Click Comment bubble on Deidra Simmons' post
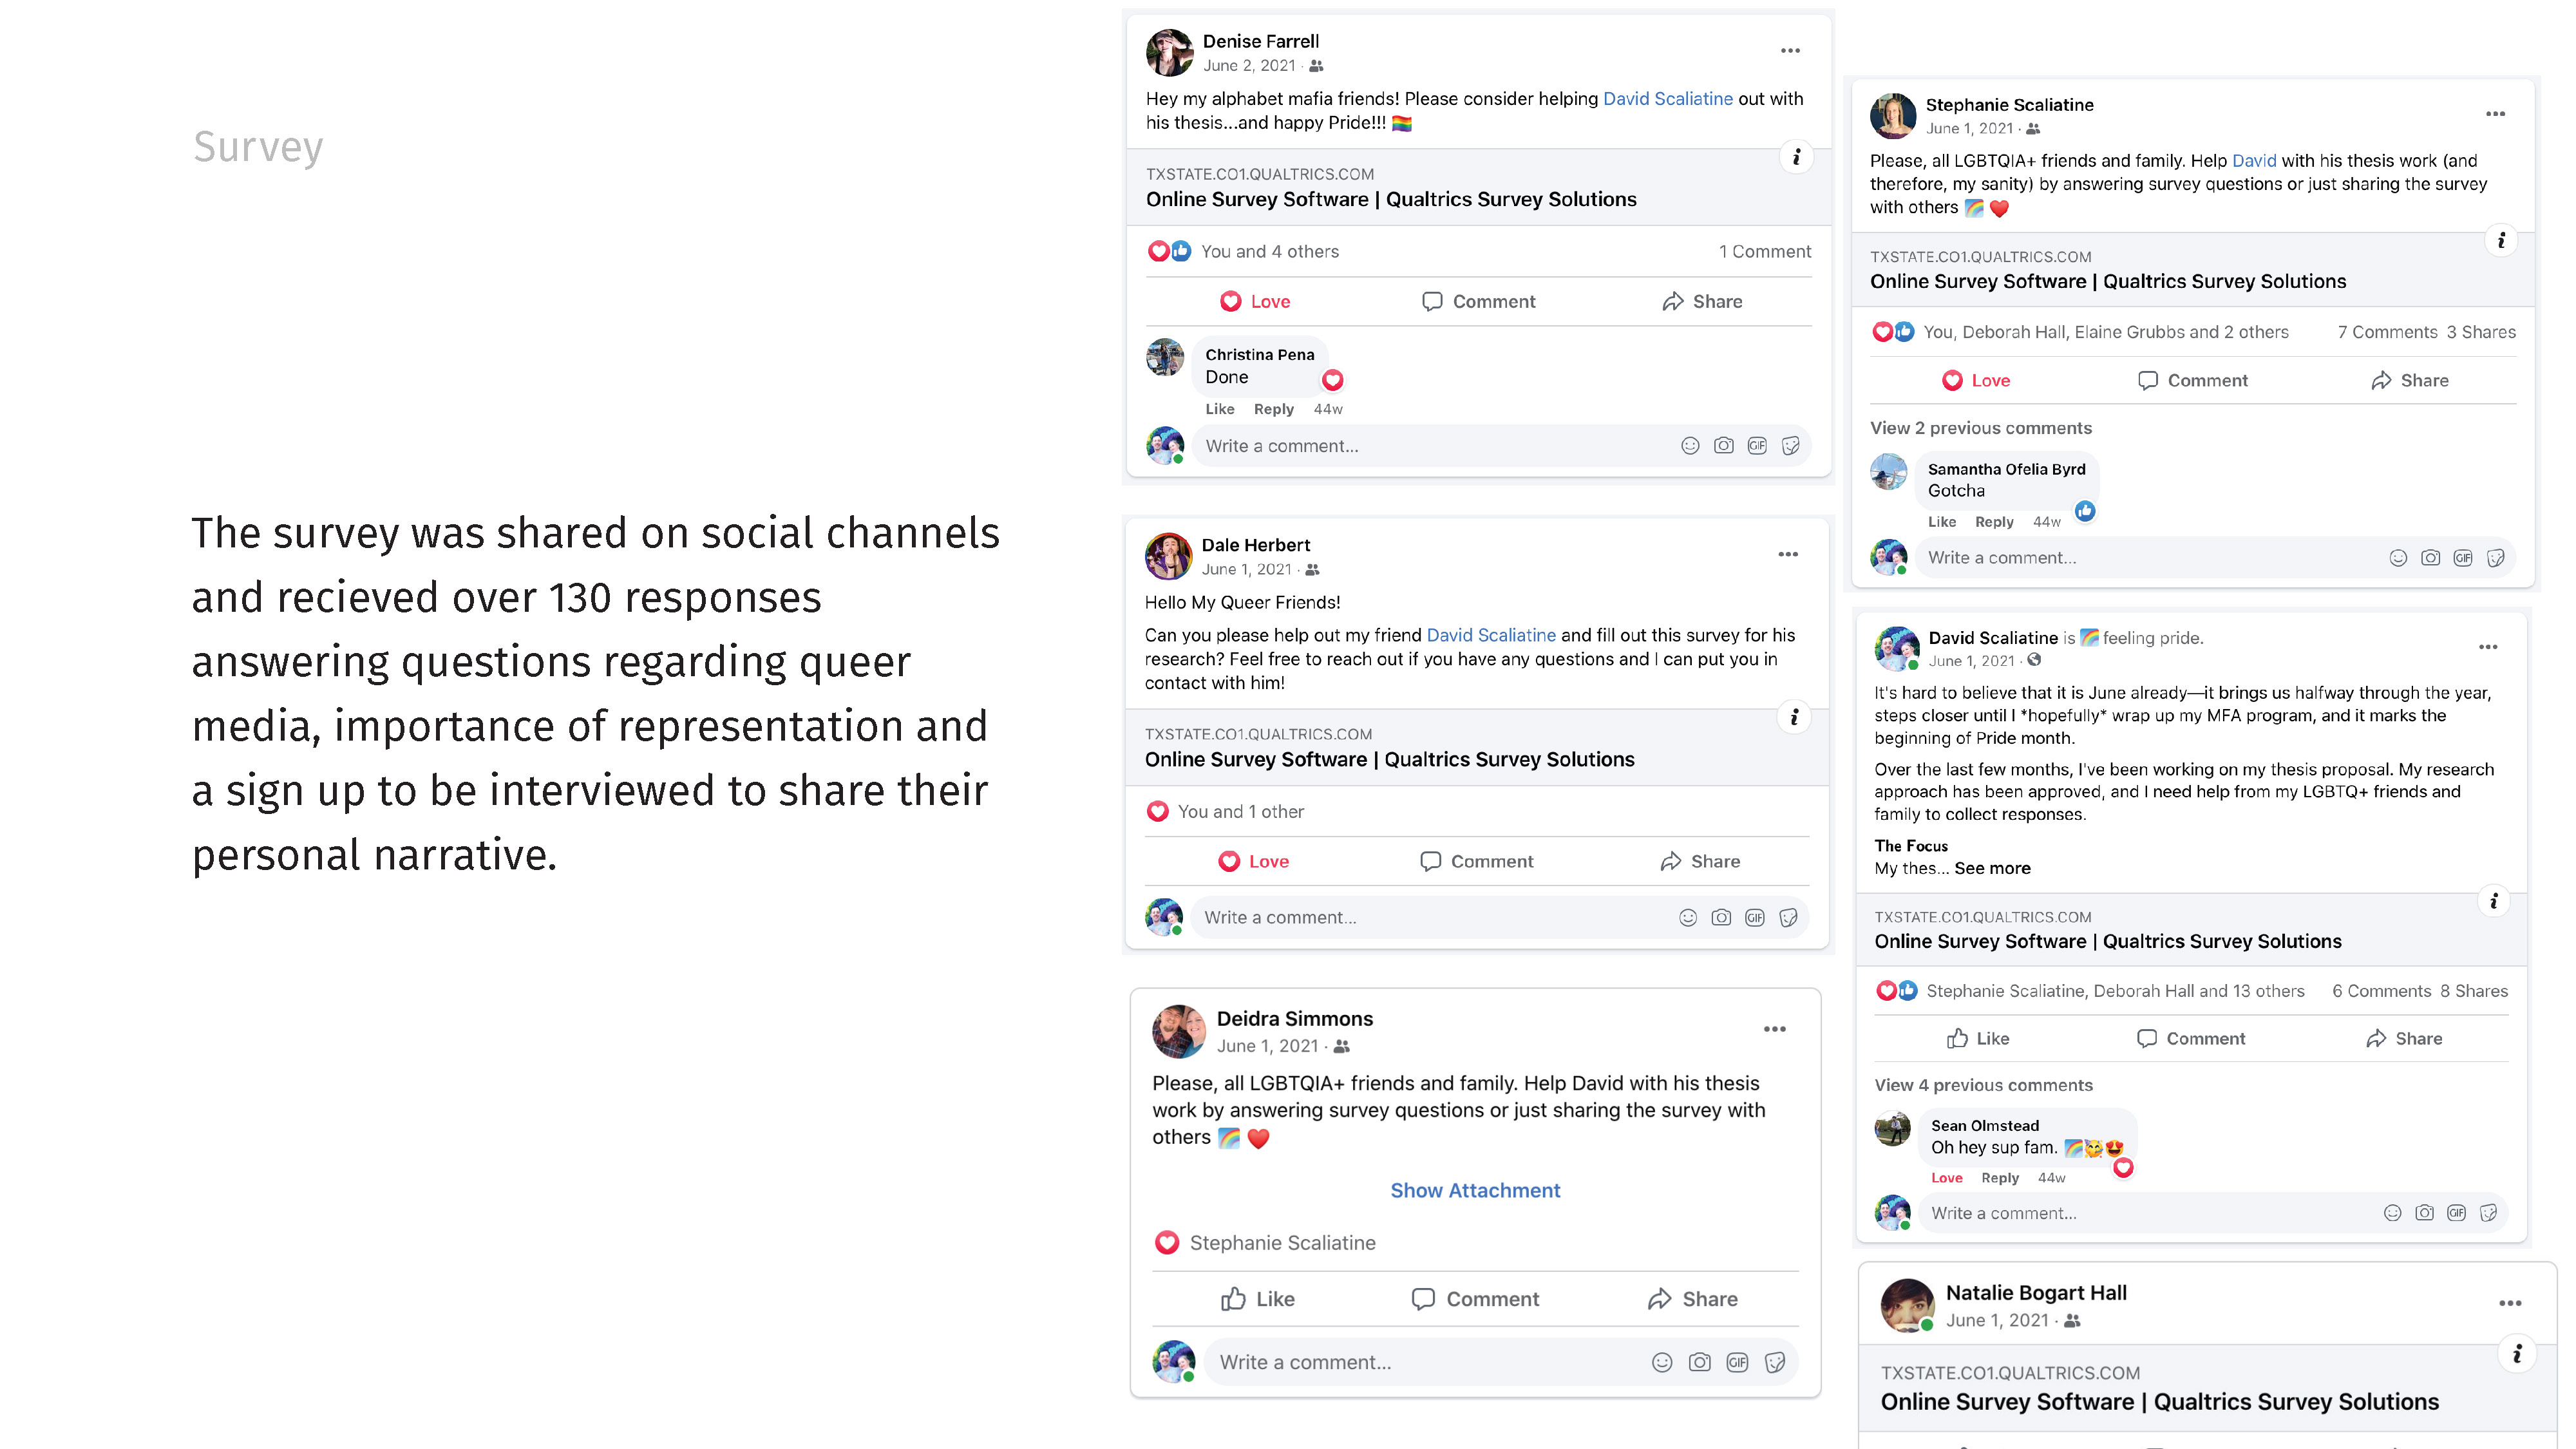The height and width of the screenshot is (1449, 2576). pyautogui.click(x=1474, y=1299)
